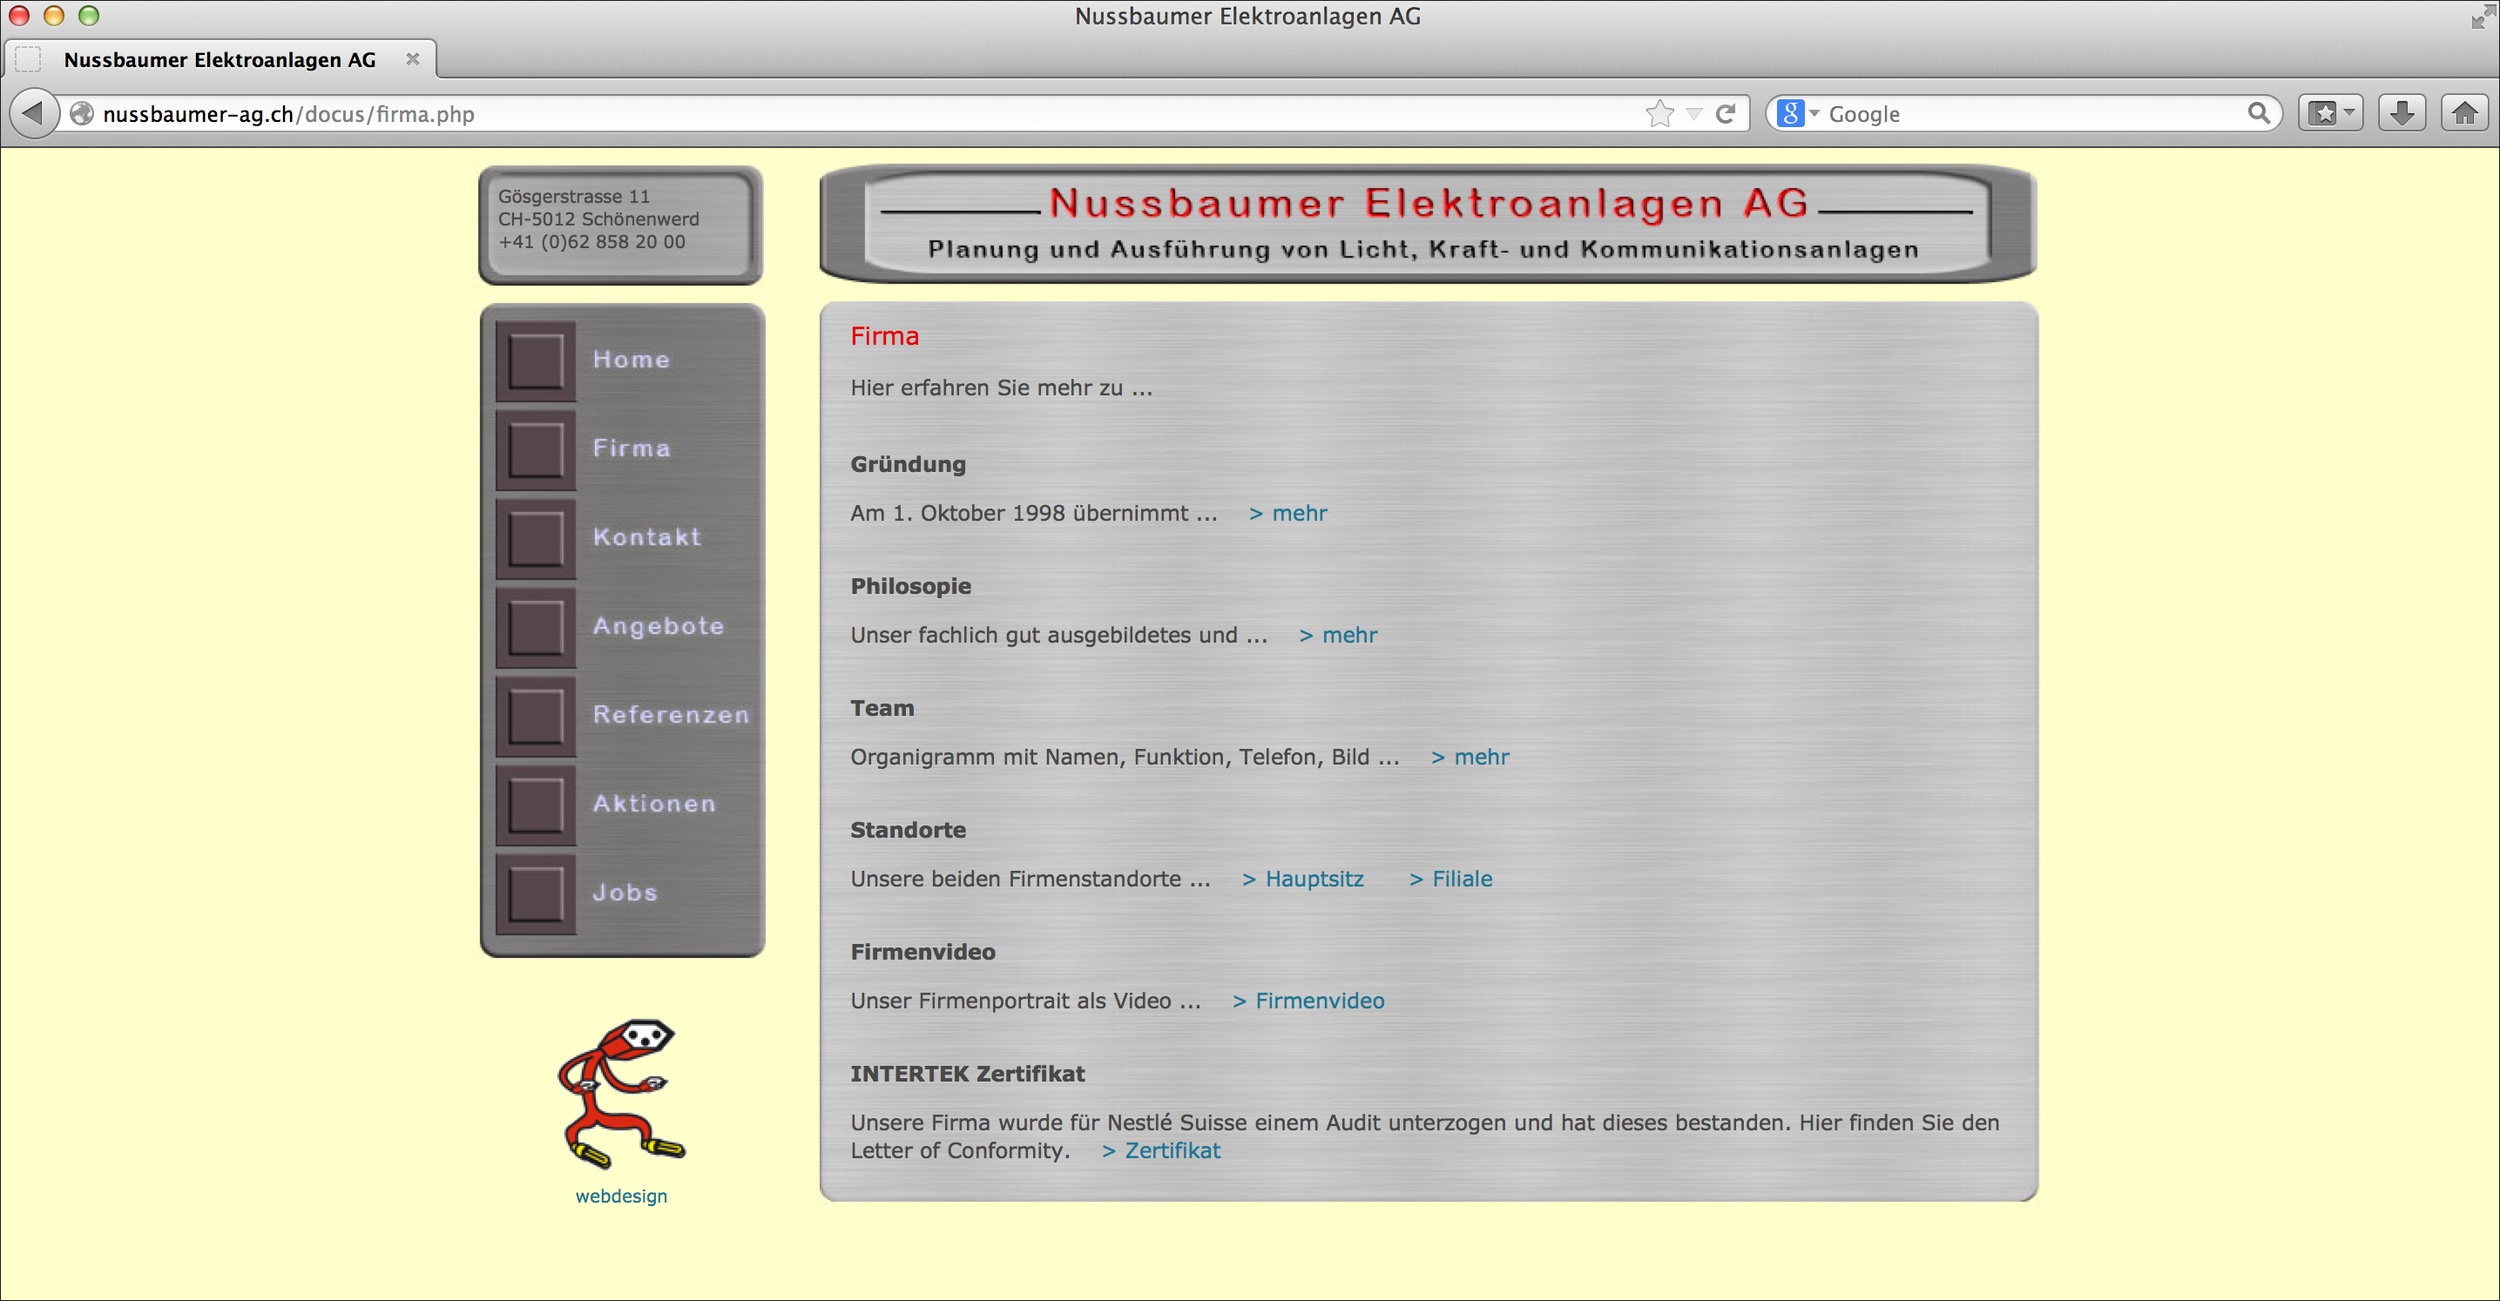Open Angebote in the sidebar menu
Screen dimensions: 2500x1301
coord(658,626)
